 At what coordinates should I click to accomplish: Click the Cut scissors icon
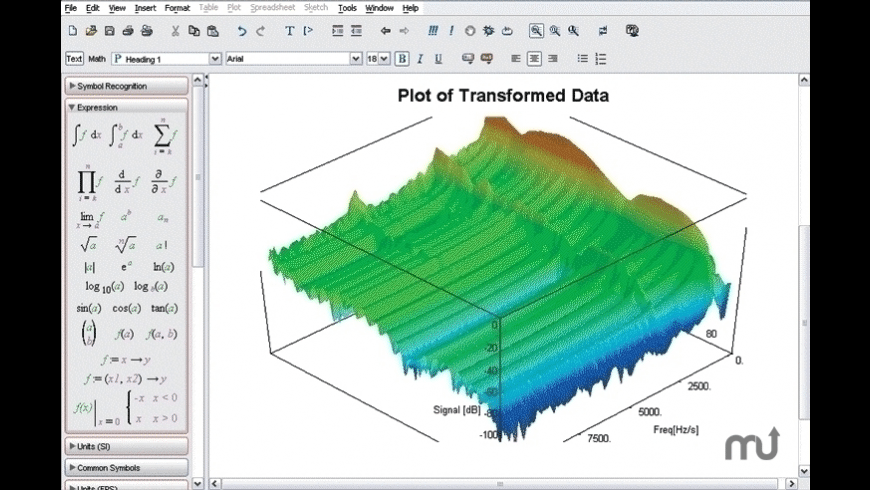tap(175, 31)
